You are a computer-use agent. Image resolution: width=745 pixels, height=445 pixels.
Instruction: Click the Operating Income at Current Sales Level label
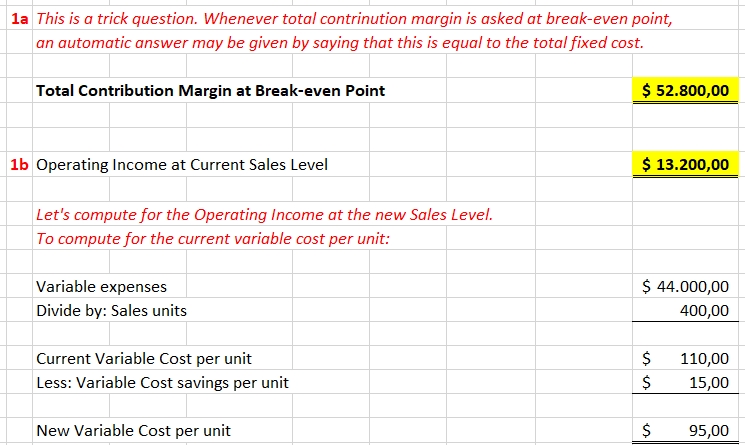pyautogui.click(x=182, y=164)
